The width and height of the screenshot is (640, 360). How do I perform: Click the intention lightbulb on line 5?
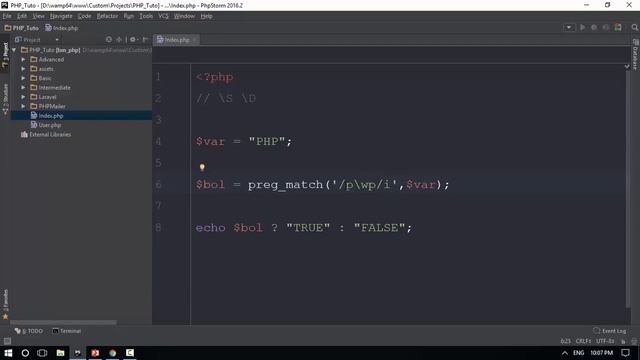[x=202, y=167]
